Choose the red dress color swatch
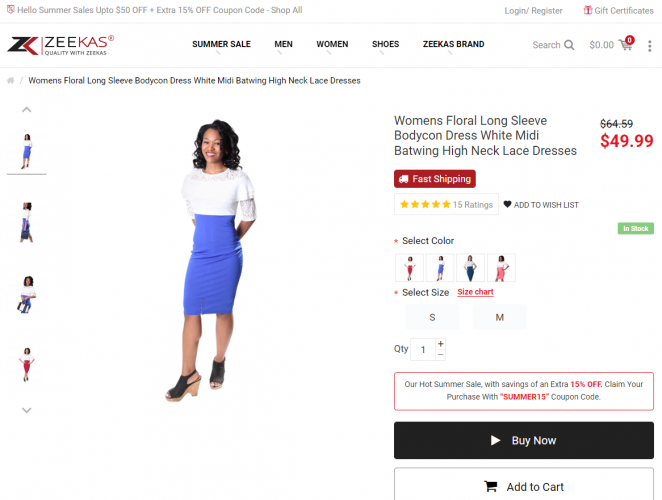 (409, 268)
